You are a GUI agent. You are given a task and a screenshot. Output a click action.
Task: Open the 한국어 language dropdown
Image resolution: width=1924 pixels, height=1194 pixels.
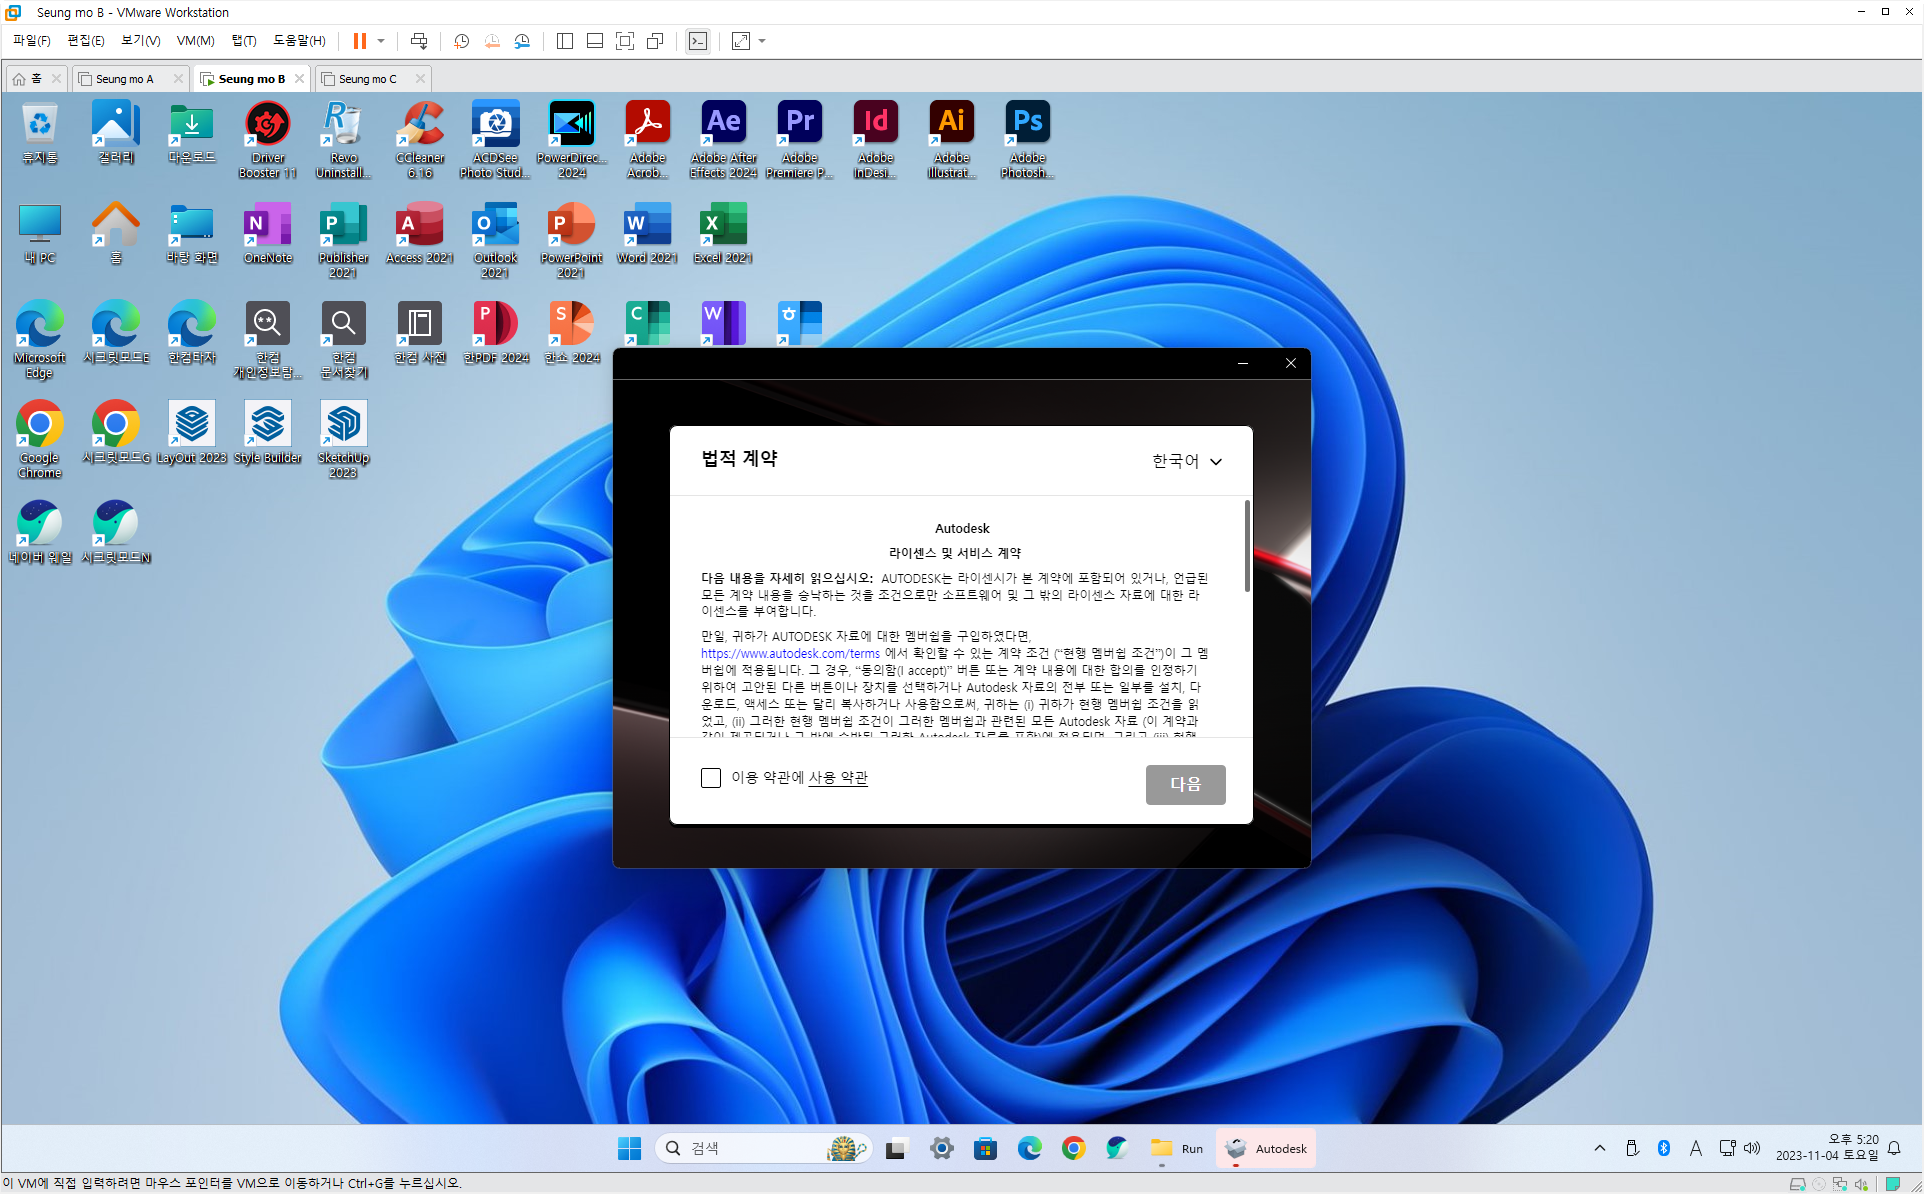pyautogui.click(x=1186, y=461)
